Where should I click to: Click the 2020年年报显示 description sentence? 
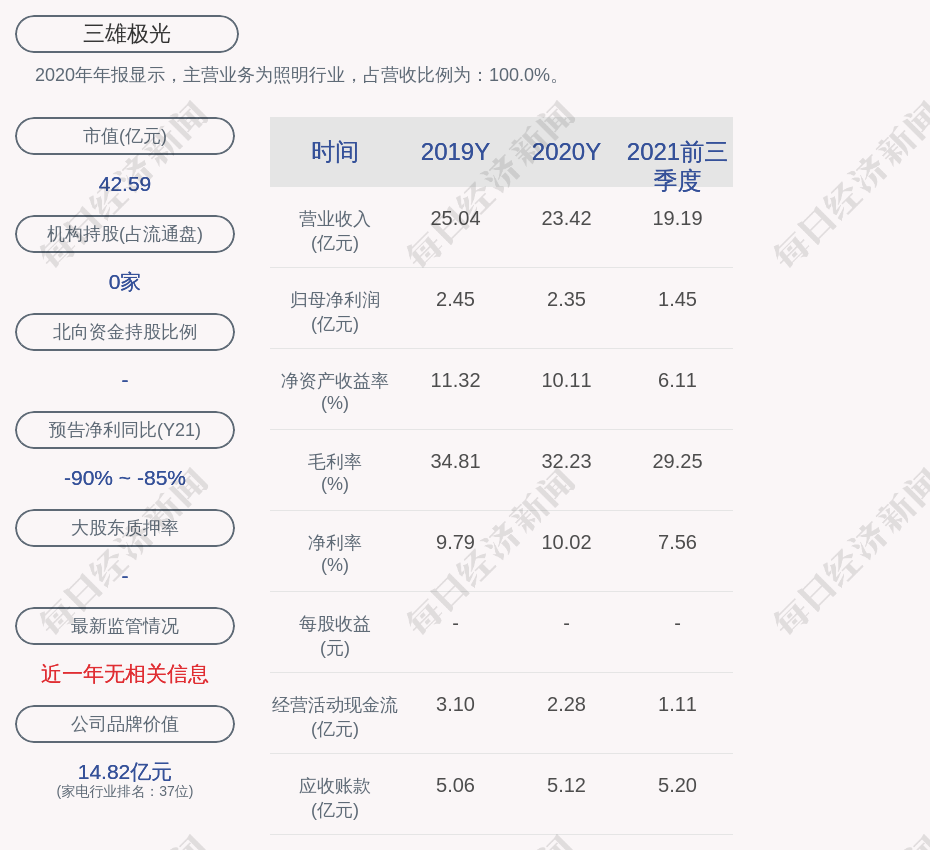pyautogui.click(x=297, y=75)
